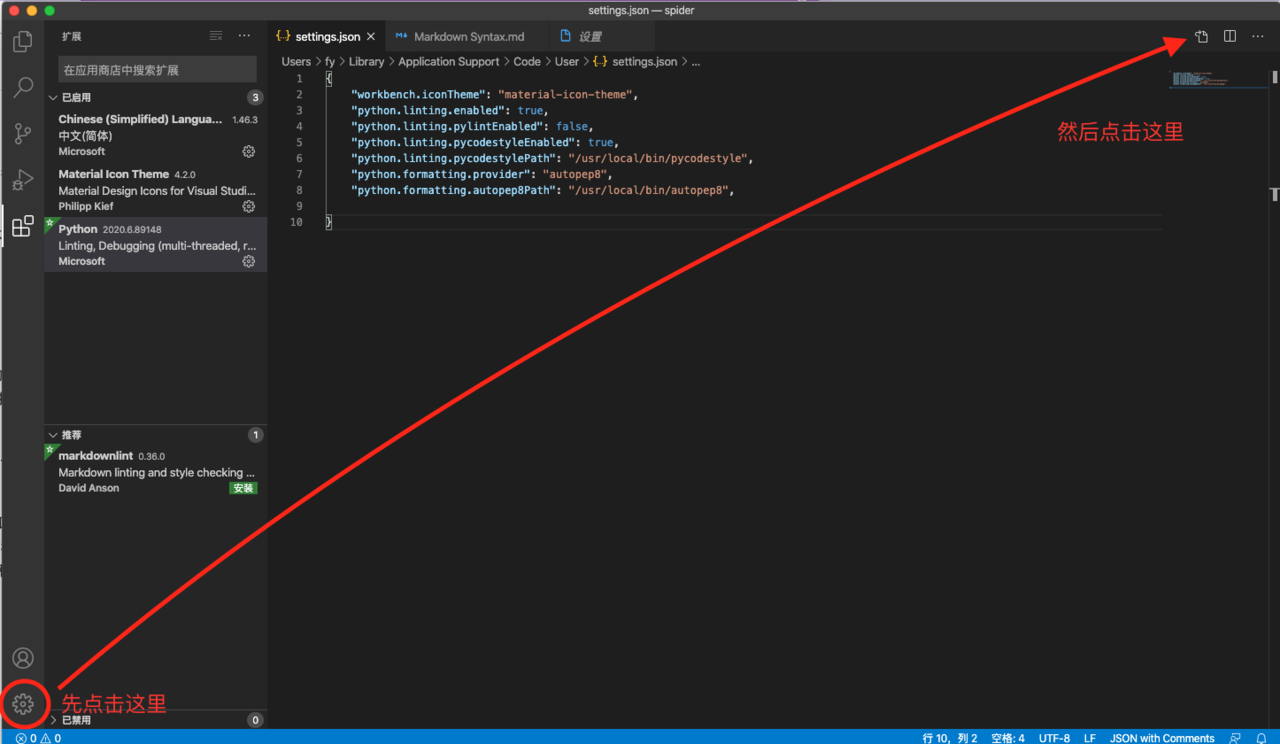Click David Anson publisher name
Viewport: 1280px width, 744px height.
89,488
